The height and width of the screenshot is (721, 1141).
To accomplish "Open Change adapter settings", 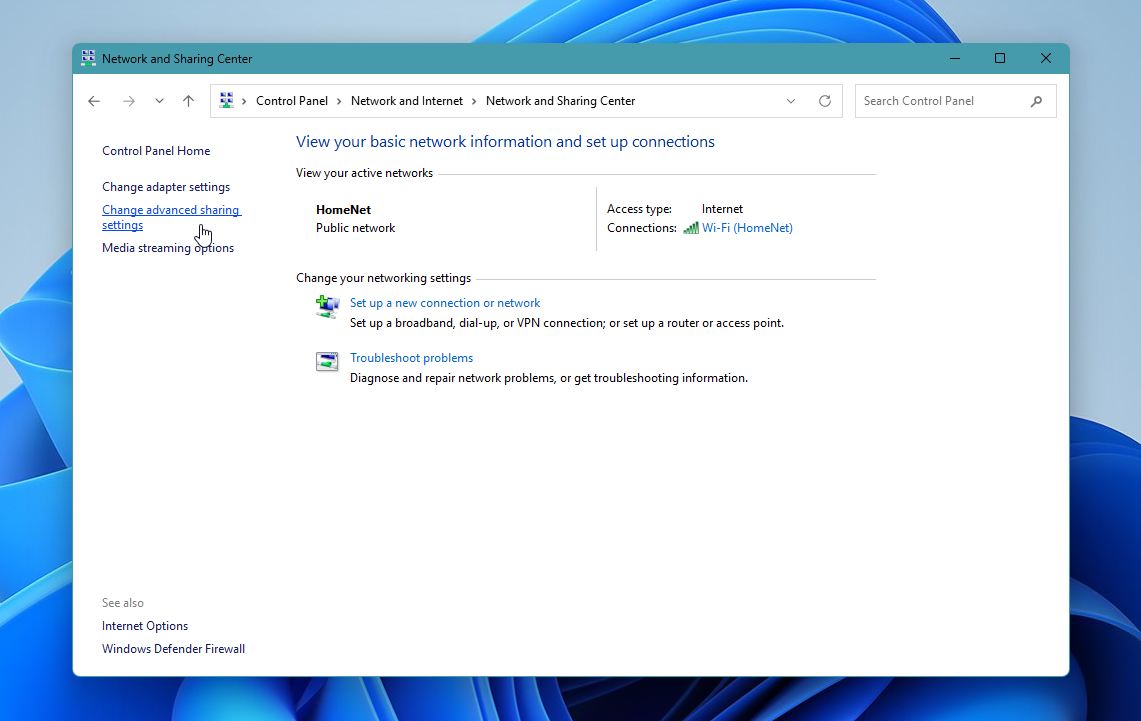I will tap(166, 187).
